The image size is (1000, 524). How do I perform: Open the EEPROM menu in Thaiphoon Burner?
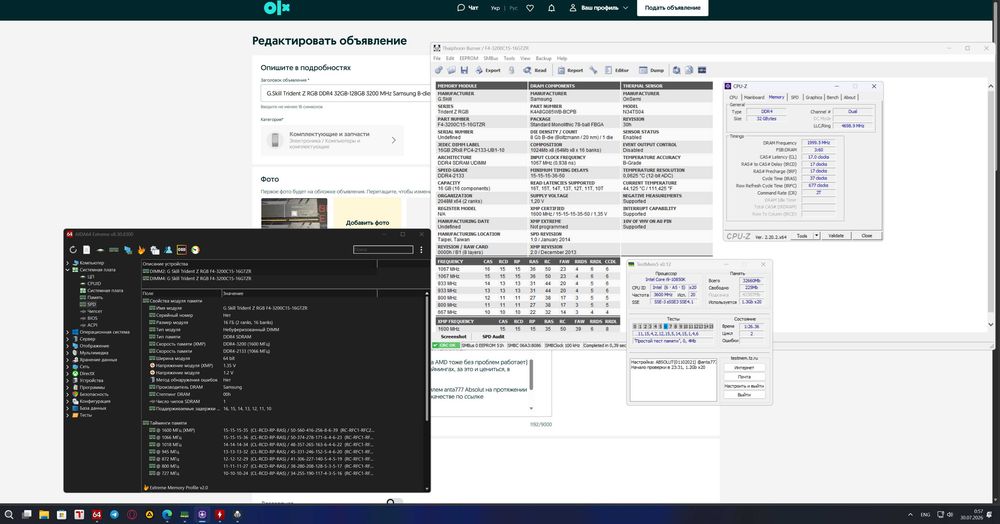(x=468, y=58)
